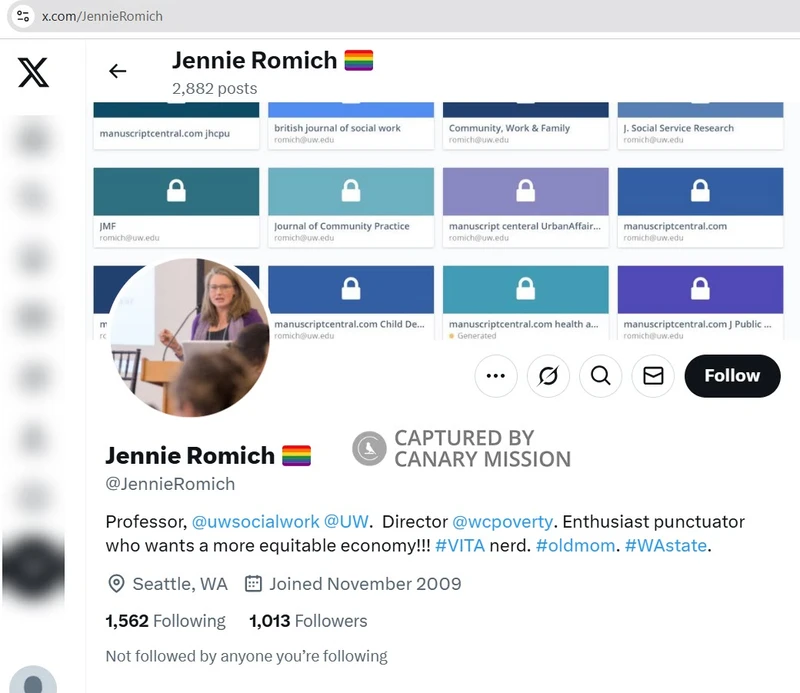Click the manuscriptcentral.com jhcpu text
The image size is (800, 693).
pos(165,133)
